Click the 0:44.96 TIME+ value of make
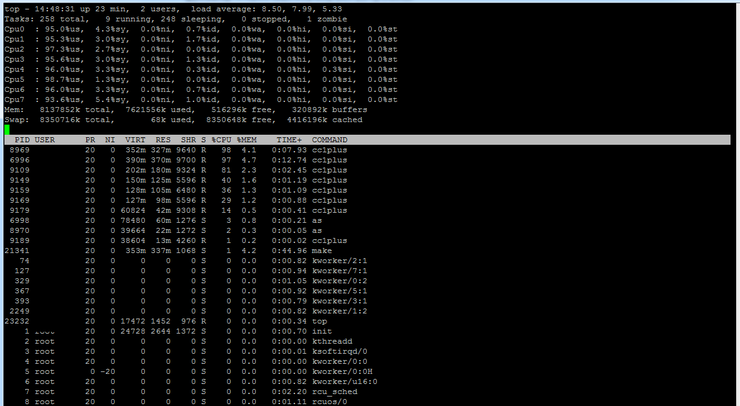The width and height of the screenshot is (740, 406). [289, 251]
